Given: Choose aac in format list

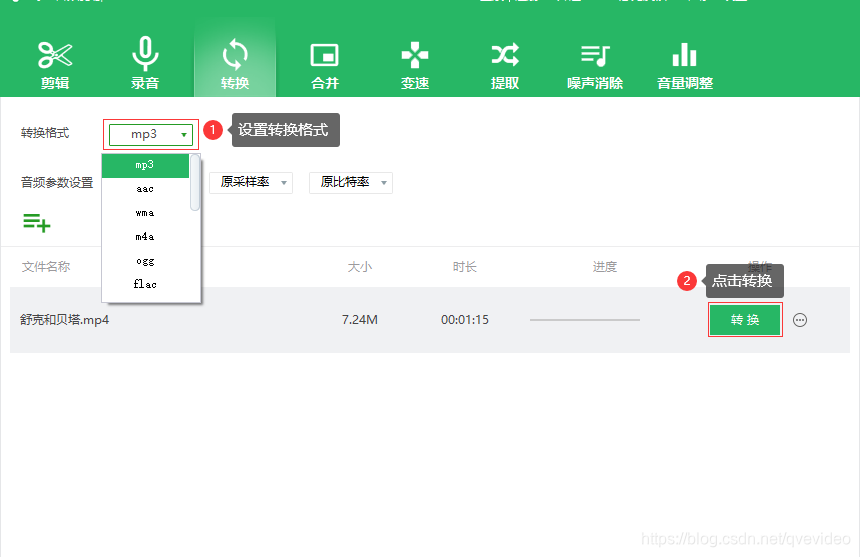Looking at the screenshot, I should tap(145, 189).
